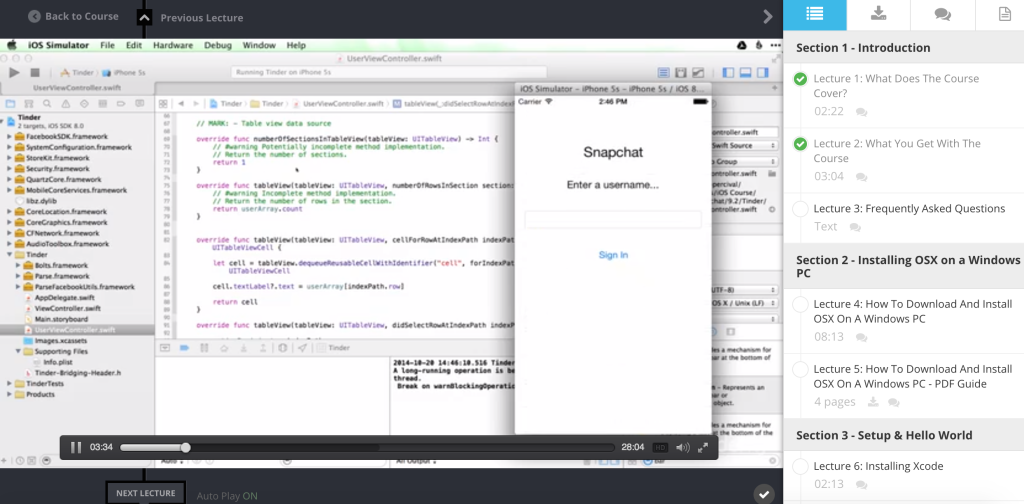The width and height of the screenshot is (1024, 504).
Task: Select Xcode find navigator search icon
Action: (x=47, y=103)
